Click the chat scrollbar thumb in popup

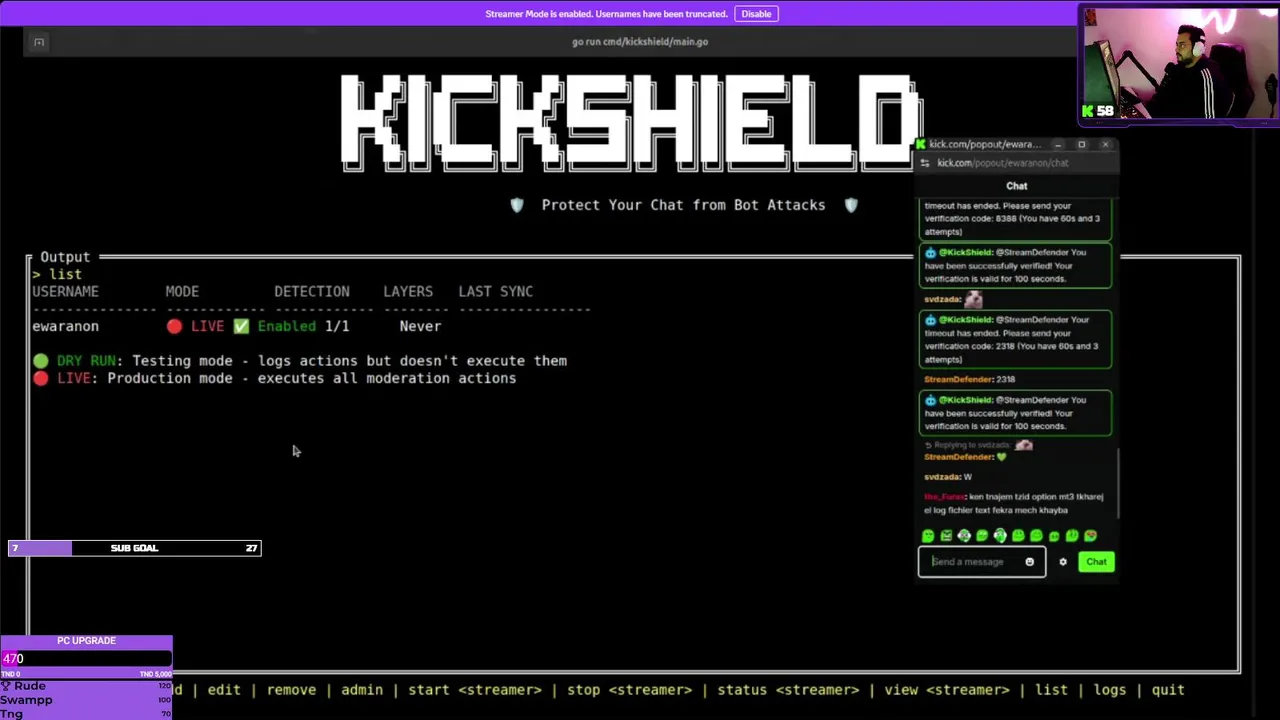coord(1117,483)
